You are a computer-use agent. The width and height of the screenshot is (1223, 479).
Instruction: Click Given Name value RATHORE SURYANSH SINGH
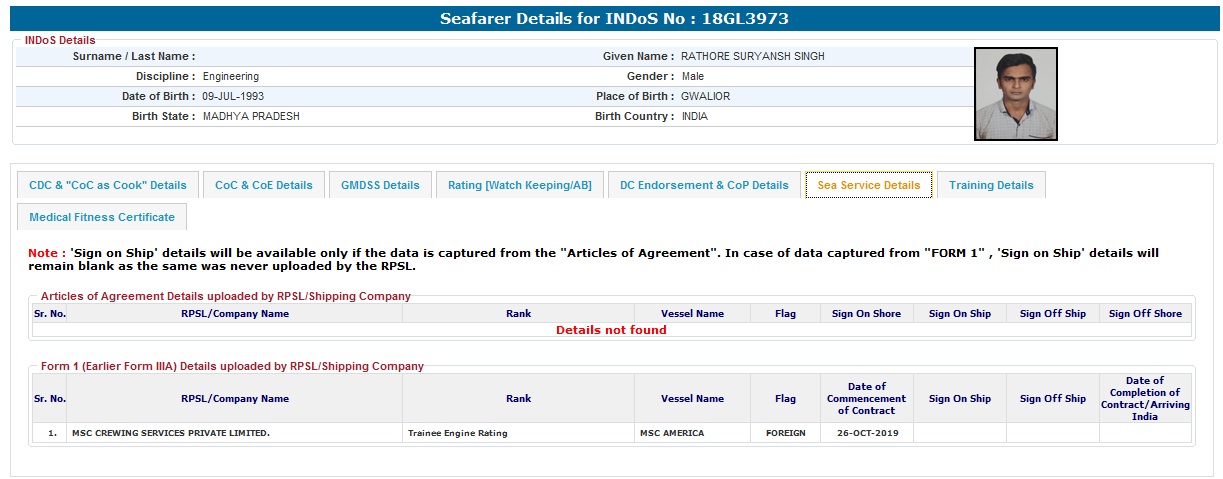pyautogui.click(x=753, y=57)
